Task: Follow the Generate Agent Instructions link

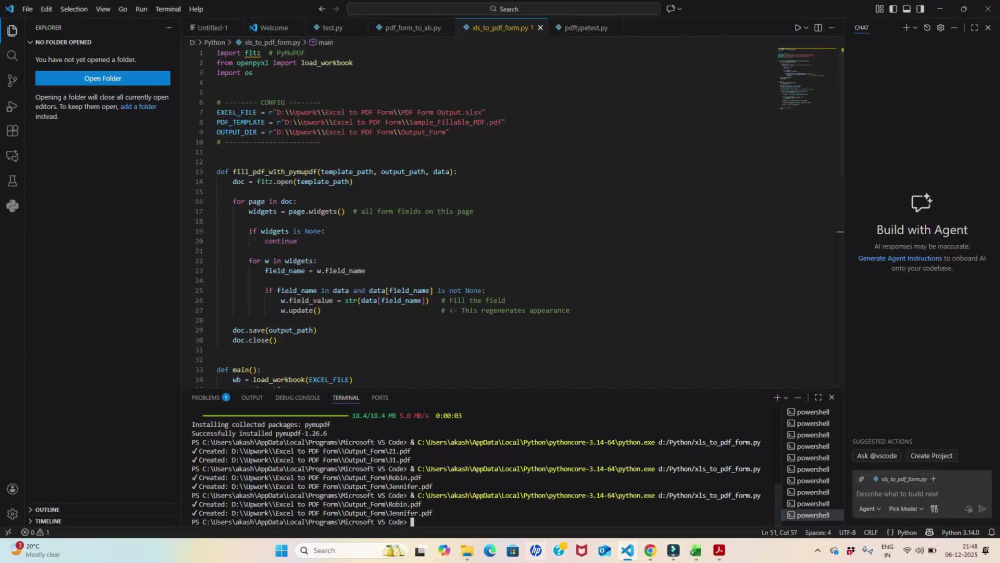Action: coord(899,258)
